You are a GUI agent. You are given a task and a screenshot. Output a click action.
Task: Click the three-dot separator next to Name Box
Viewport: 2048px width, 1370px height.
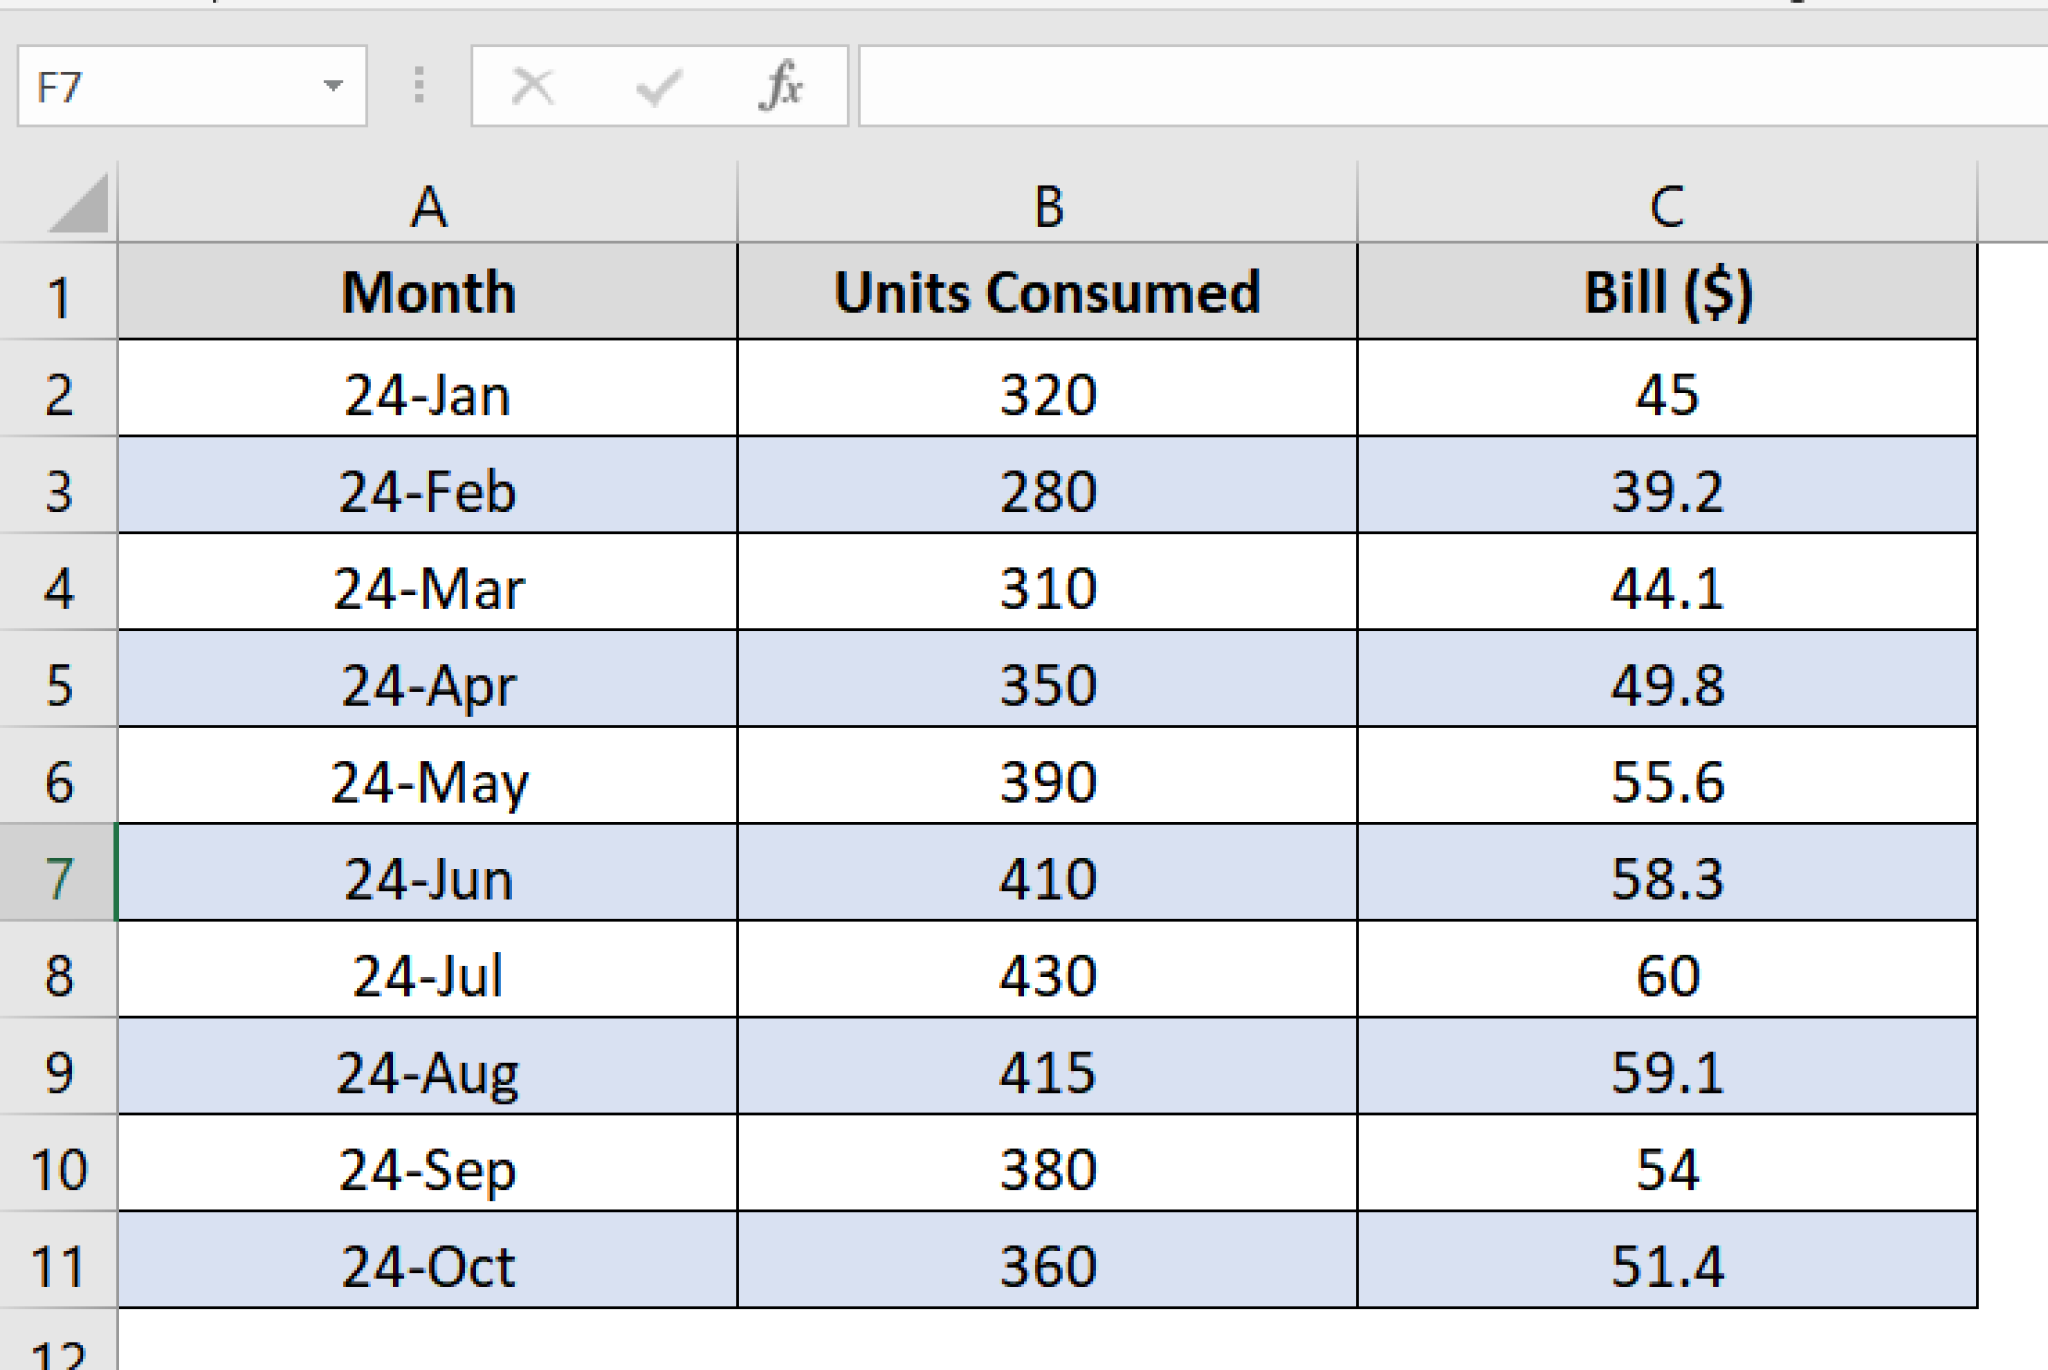(x=419, y=86)
